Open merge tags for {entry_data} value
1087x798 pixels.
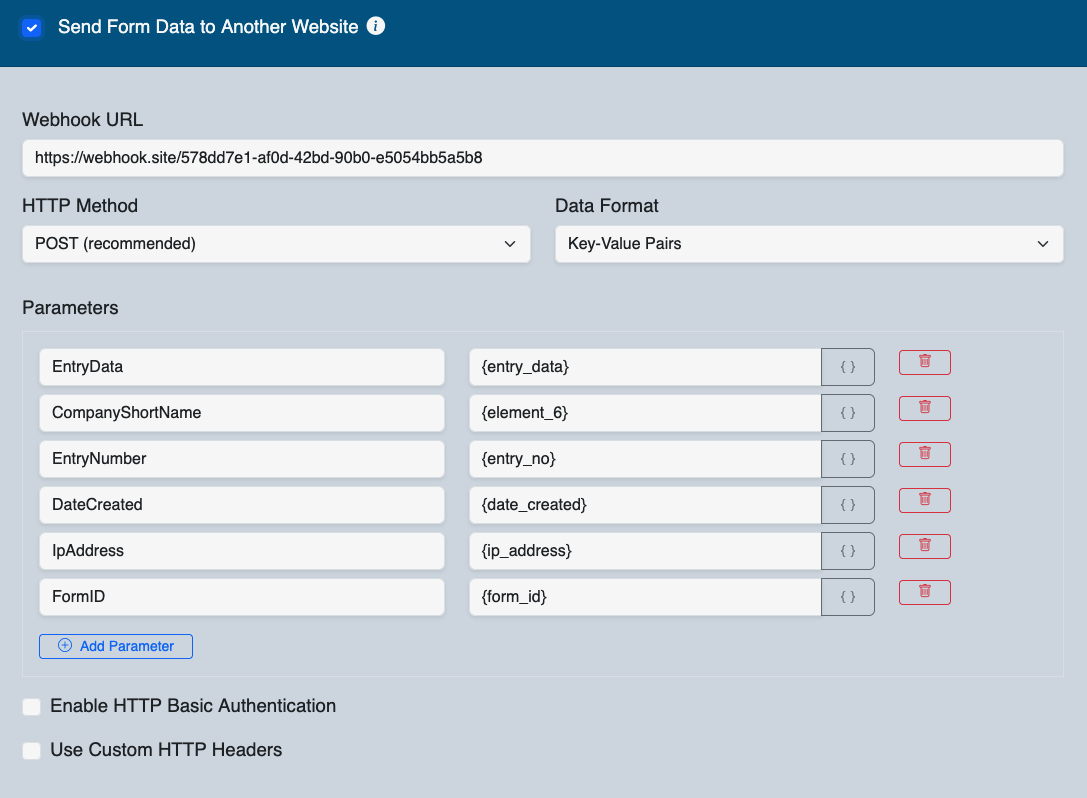(x=847, y=367)
